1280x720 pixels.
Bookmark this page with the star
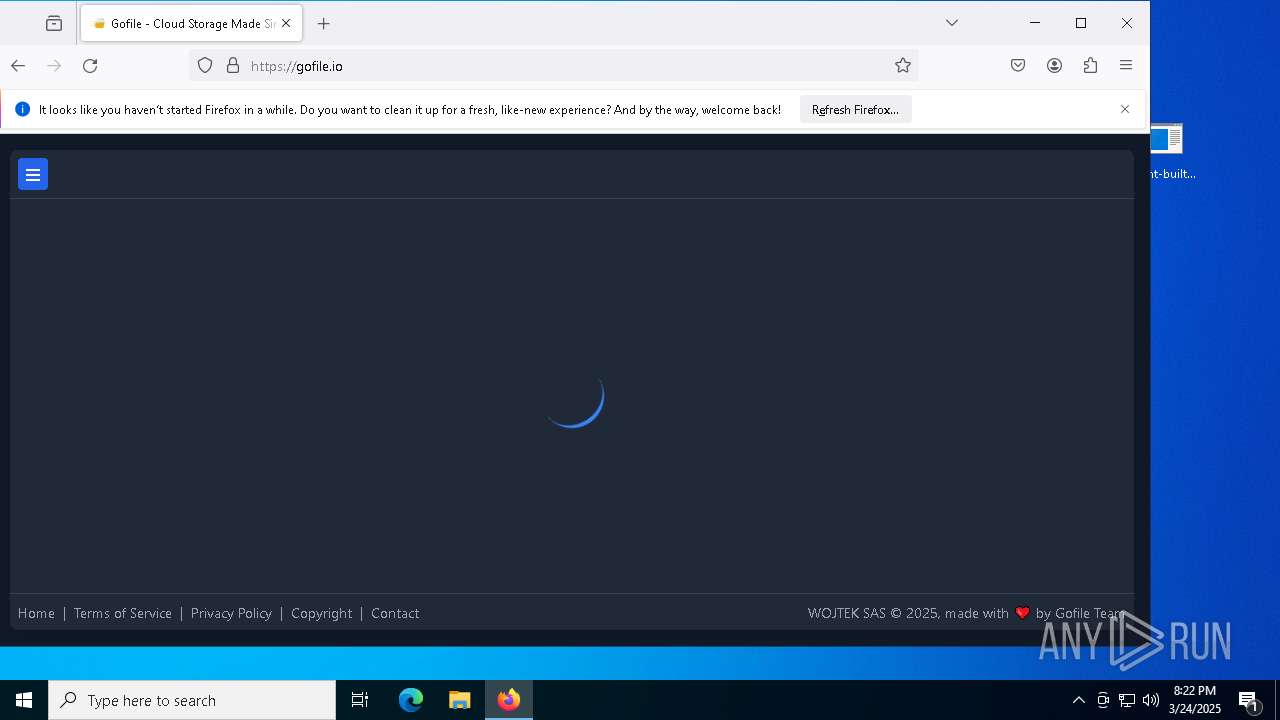pyautogui.click(x=903, y=66)
